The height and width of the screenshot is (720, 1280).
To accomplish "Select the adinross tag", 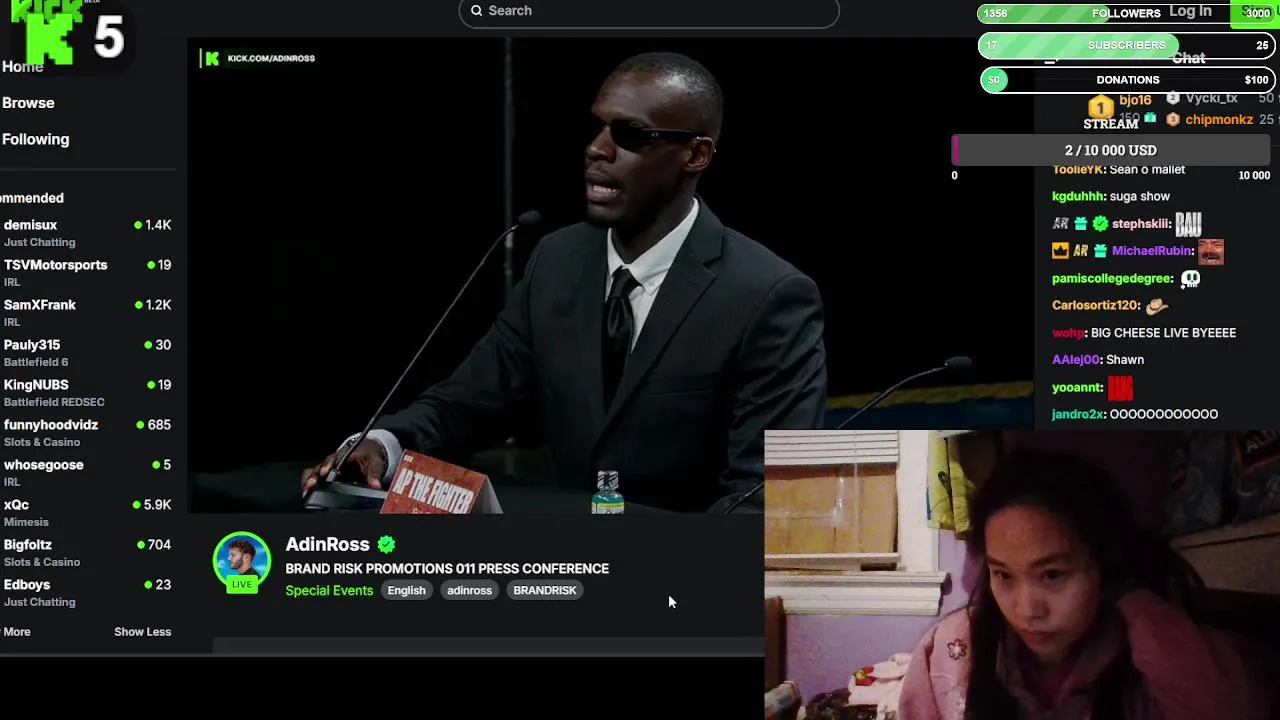I will [469, 590].
